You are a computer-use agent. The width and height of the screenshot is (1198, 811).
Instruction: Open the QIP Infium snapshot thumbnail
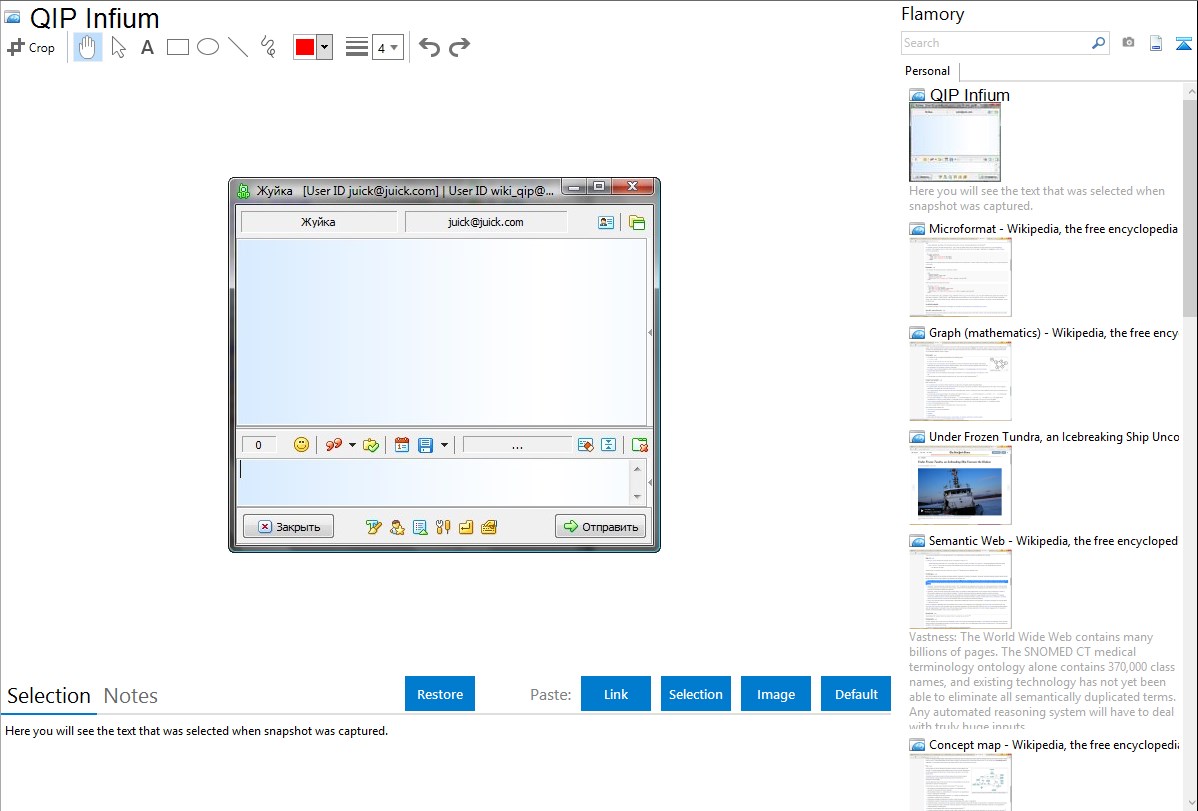tap(955, 143)
